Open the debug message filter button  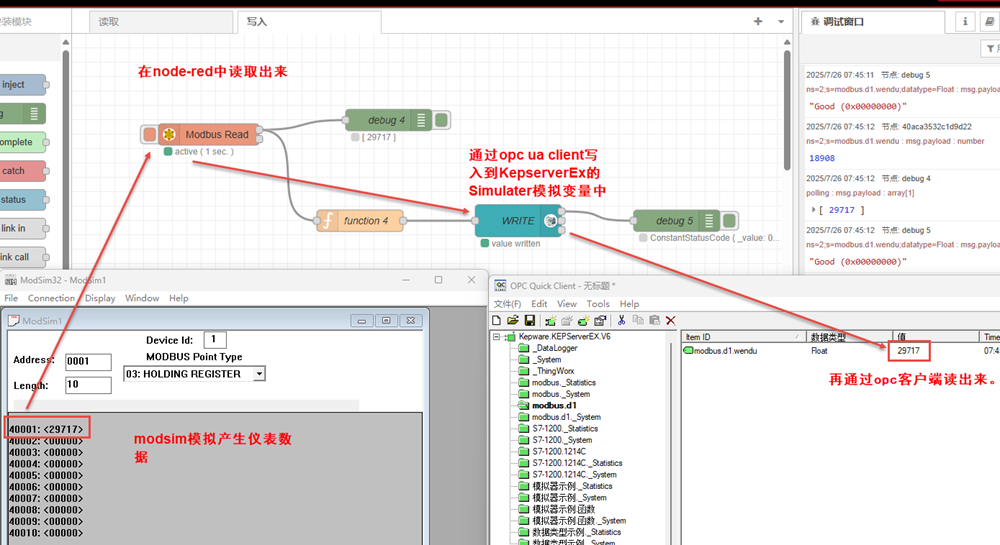coord(990,48)
